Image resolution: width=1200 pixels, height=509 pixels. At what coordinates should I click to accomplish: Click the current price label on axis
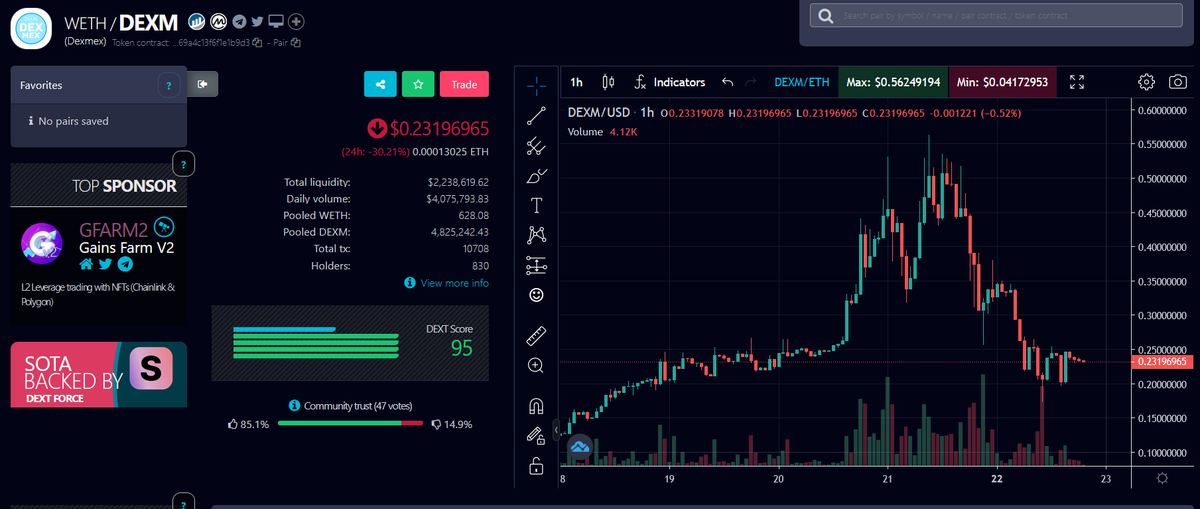1162,361
